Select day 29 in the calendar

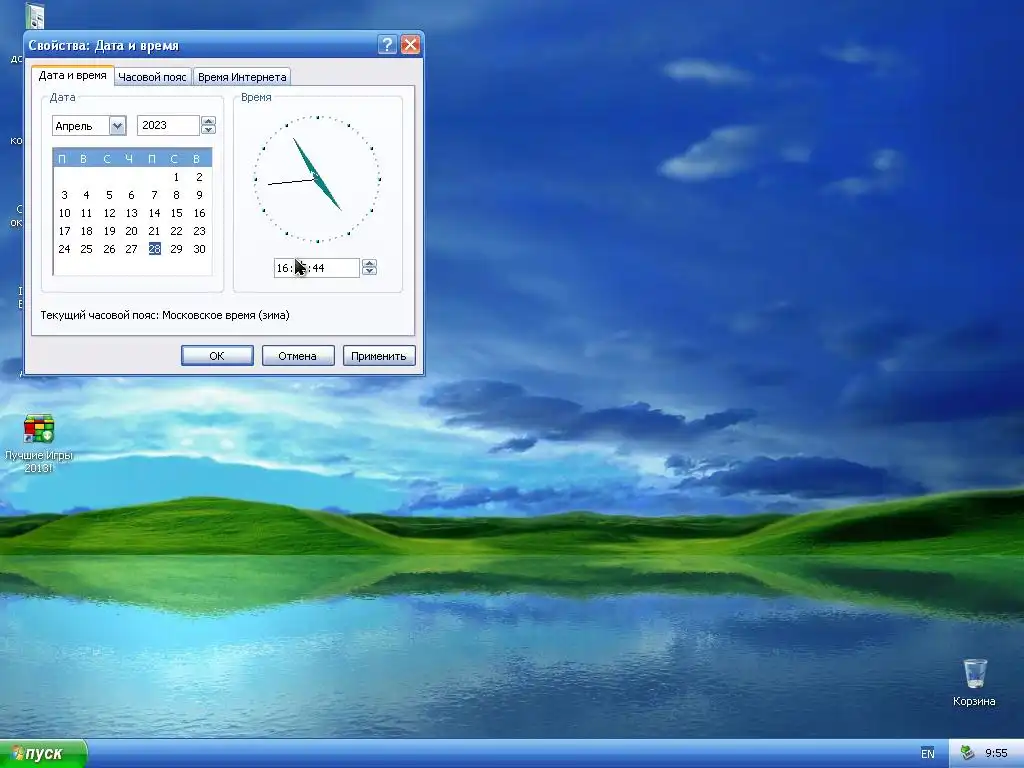click(176, 249)
